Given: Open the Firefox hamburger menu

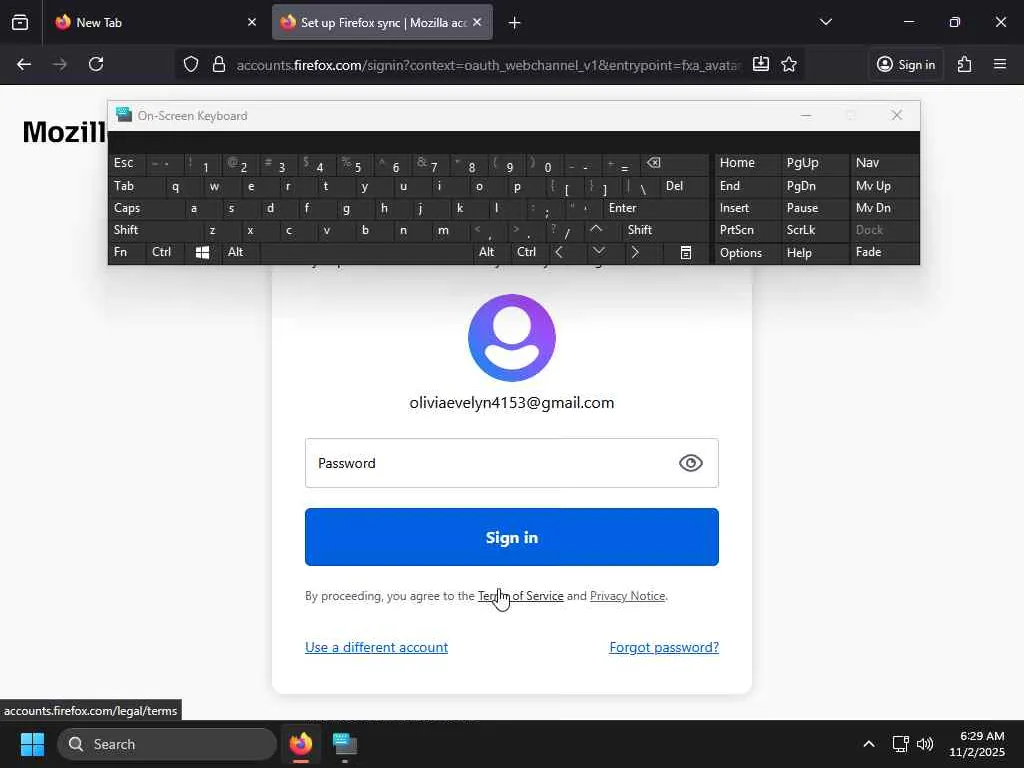Looking at the screenshot, I should (1000, 64).
